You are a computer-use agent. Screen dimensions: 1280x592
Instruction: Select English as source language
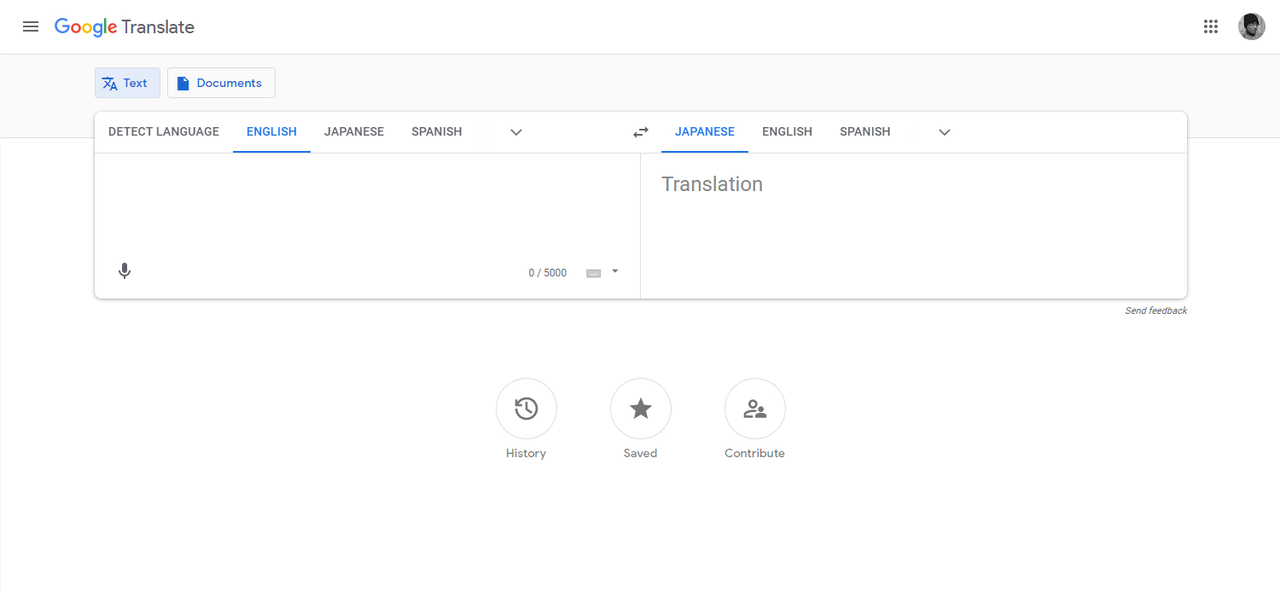click(272, 132)
